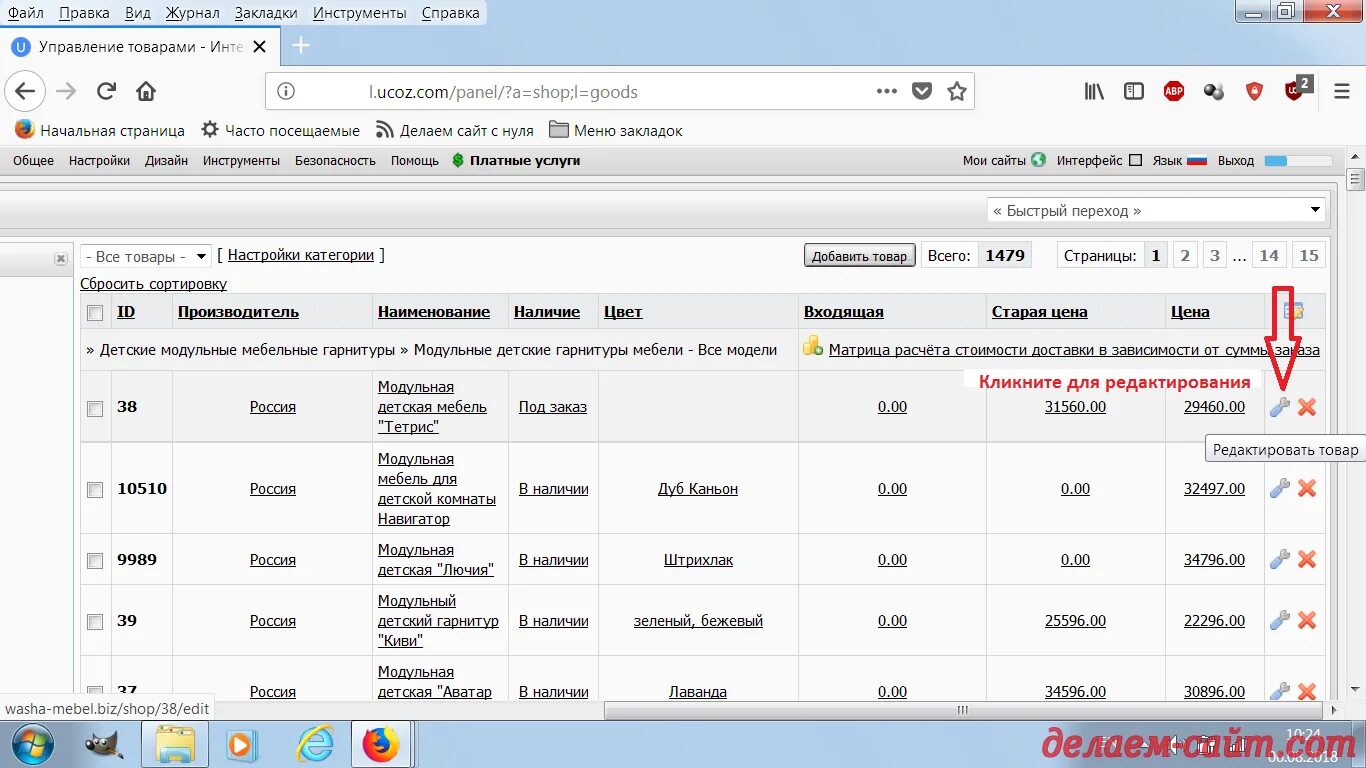This screenshot has height=768, width=1366.
Task: Reload the page
Action: coord(106,92)
